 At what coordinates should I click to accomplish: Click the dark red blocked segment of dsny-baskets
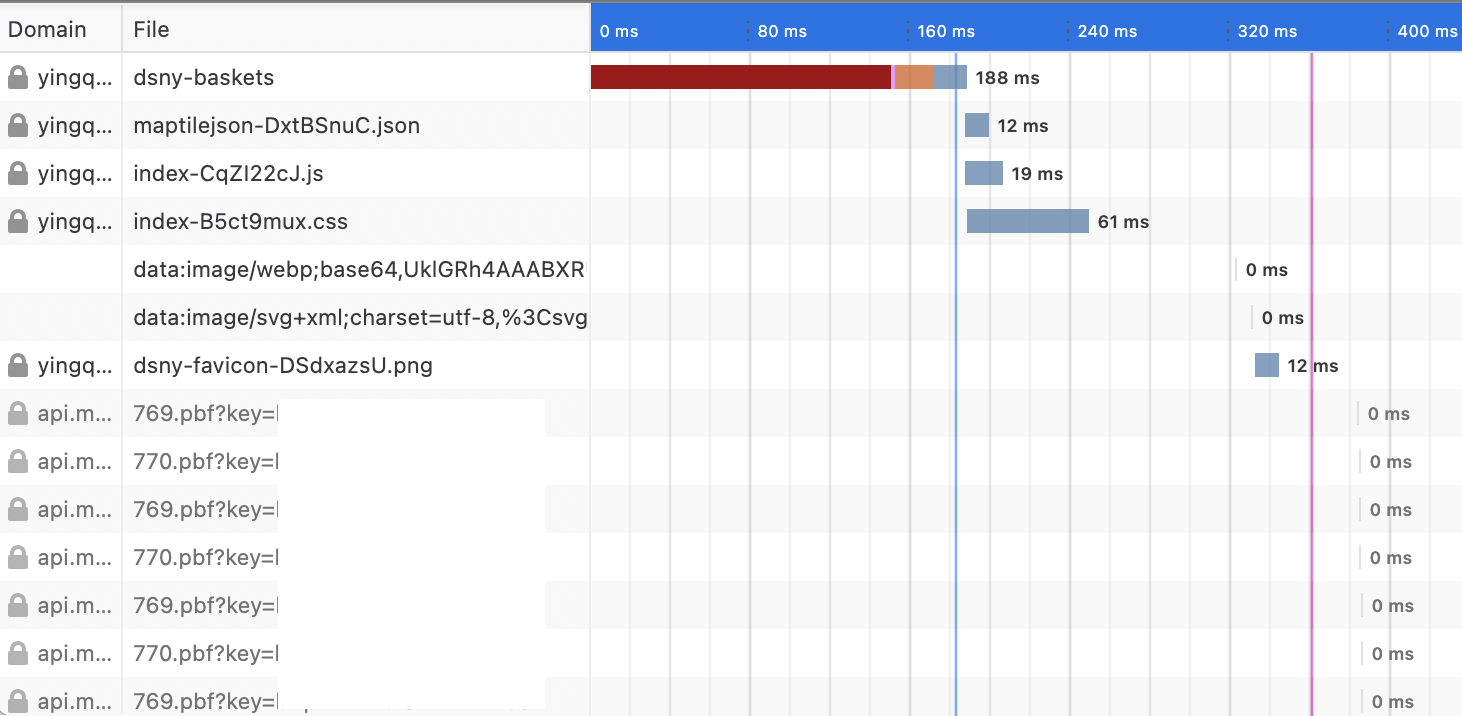(740, 77)
